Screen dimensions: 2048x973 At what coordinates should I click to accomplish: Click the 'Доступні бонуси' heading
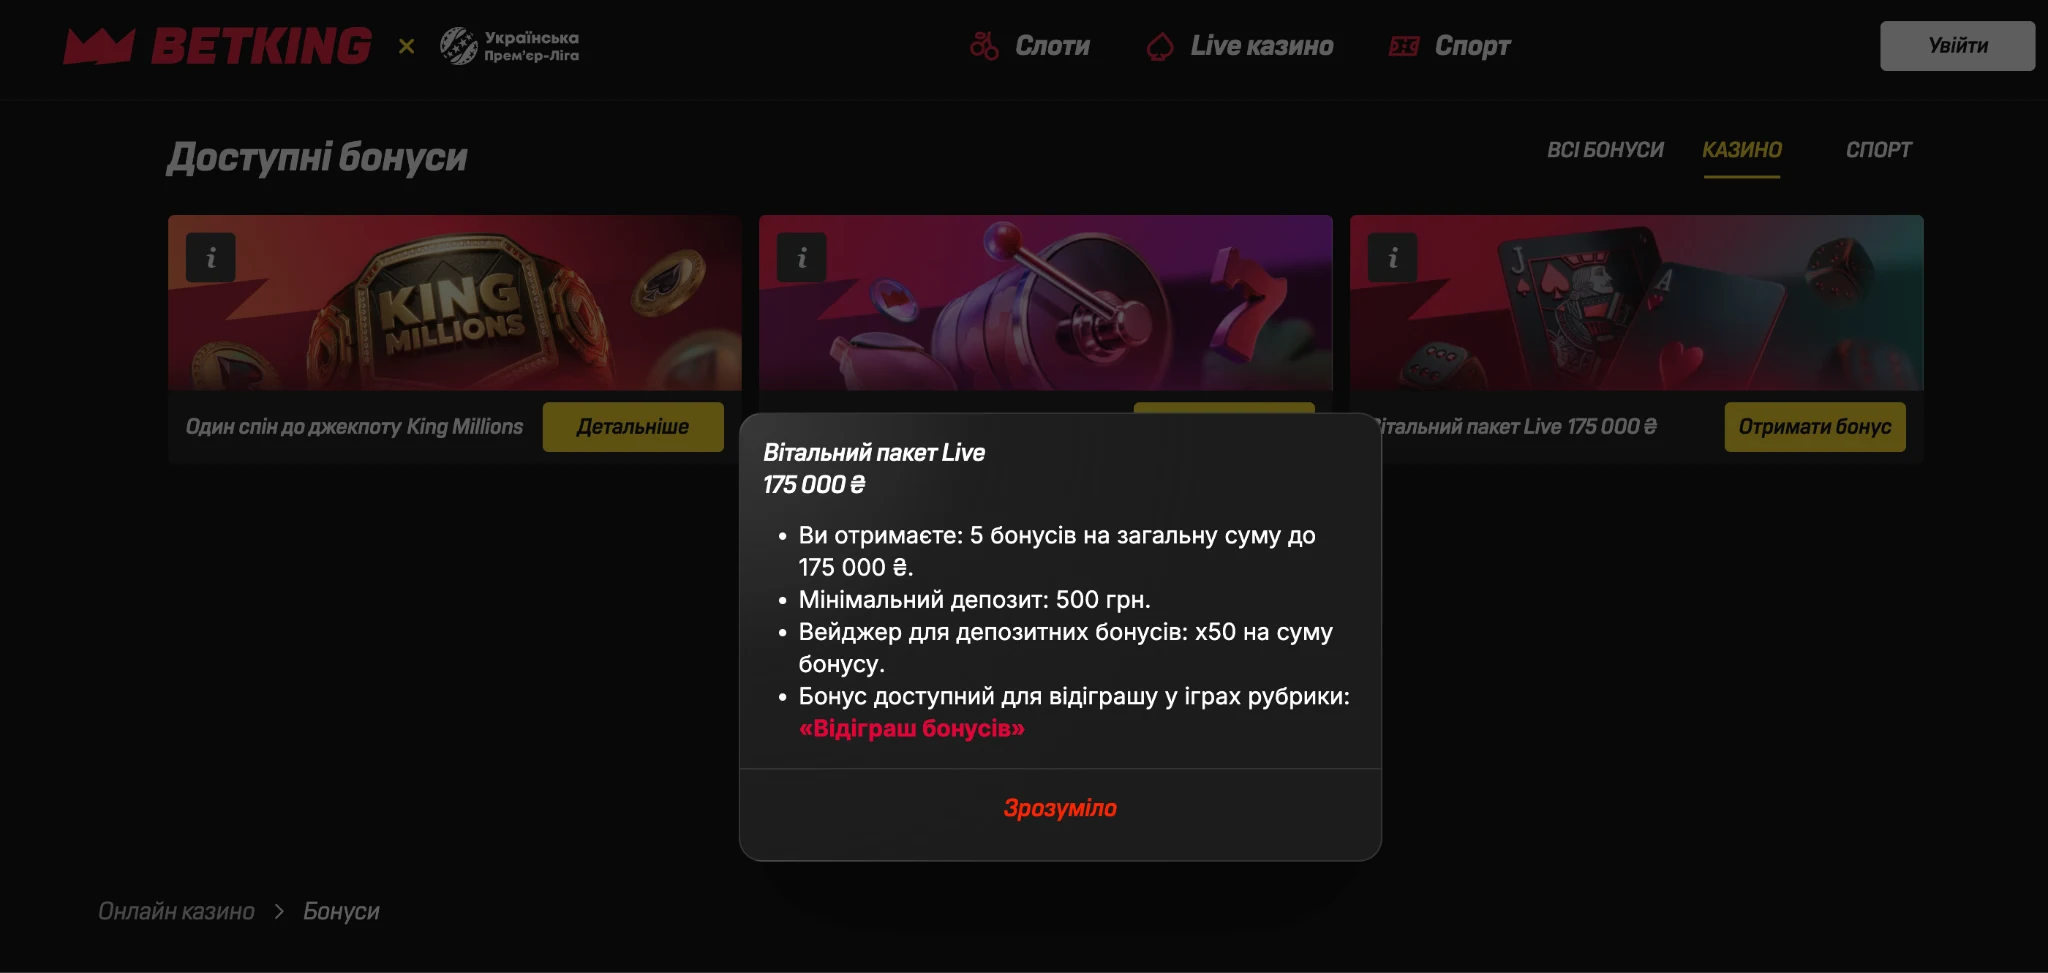coord(317,158)
